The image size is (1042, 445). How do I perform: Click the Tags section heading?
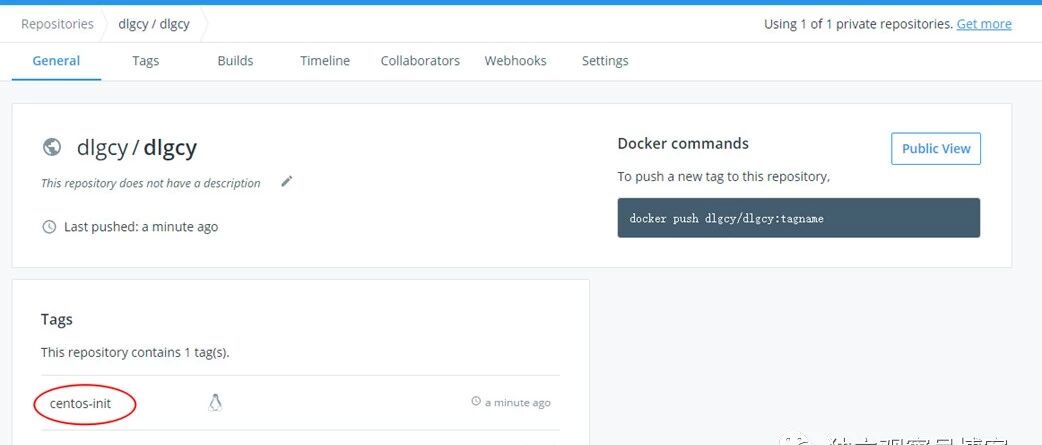point(56,319)
